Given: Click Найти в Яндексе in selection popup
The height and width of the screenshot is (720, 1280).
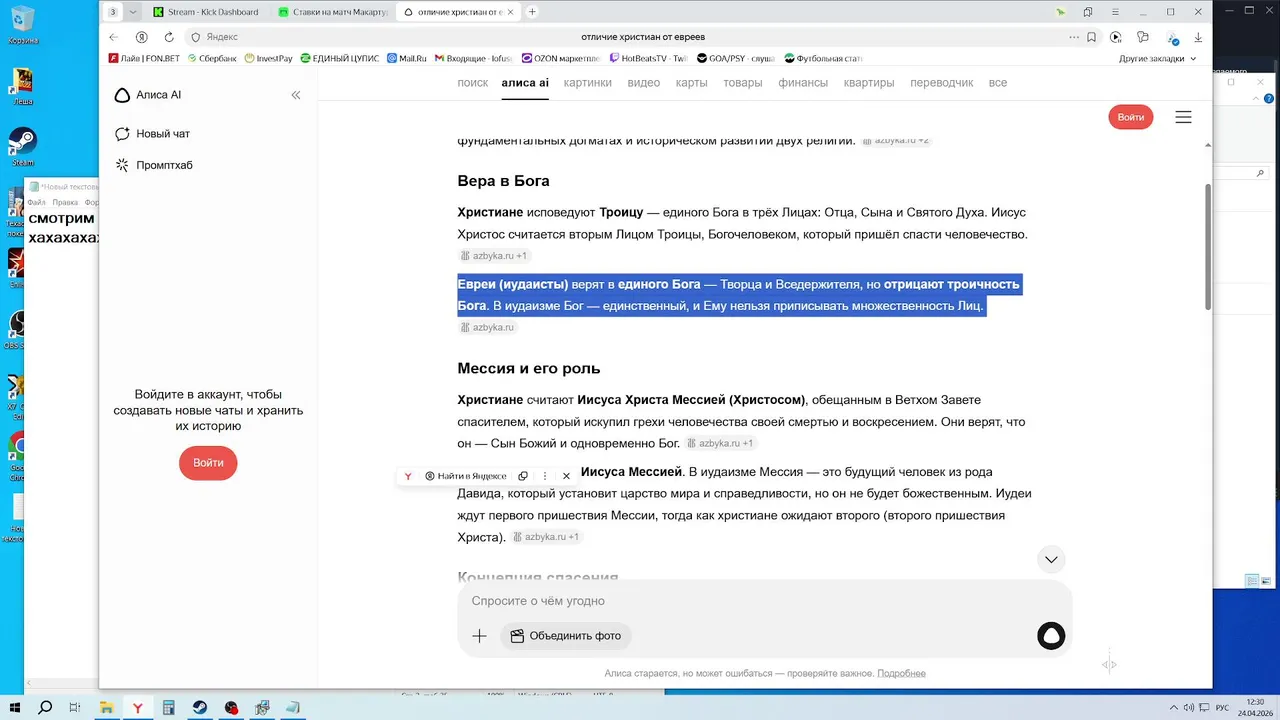Looking at the screenshot, I should [x=466, y=476].
